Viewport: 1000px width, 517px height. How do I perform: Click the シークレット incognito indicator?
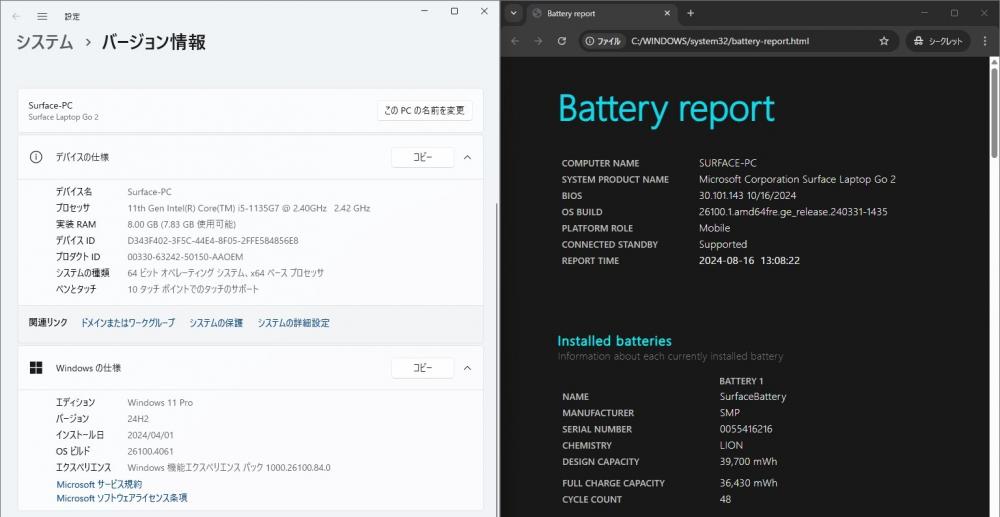pyautogui.click(x=938, y=41)
